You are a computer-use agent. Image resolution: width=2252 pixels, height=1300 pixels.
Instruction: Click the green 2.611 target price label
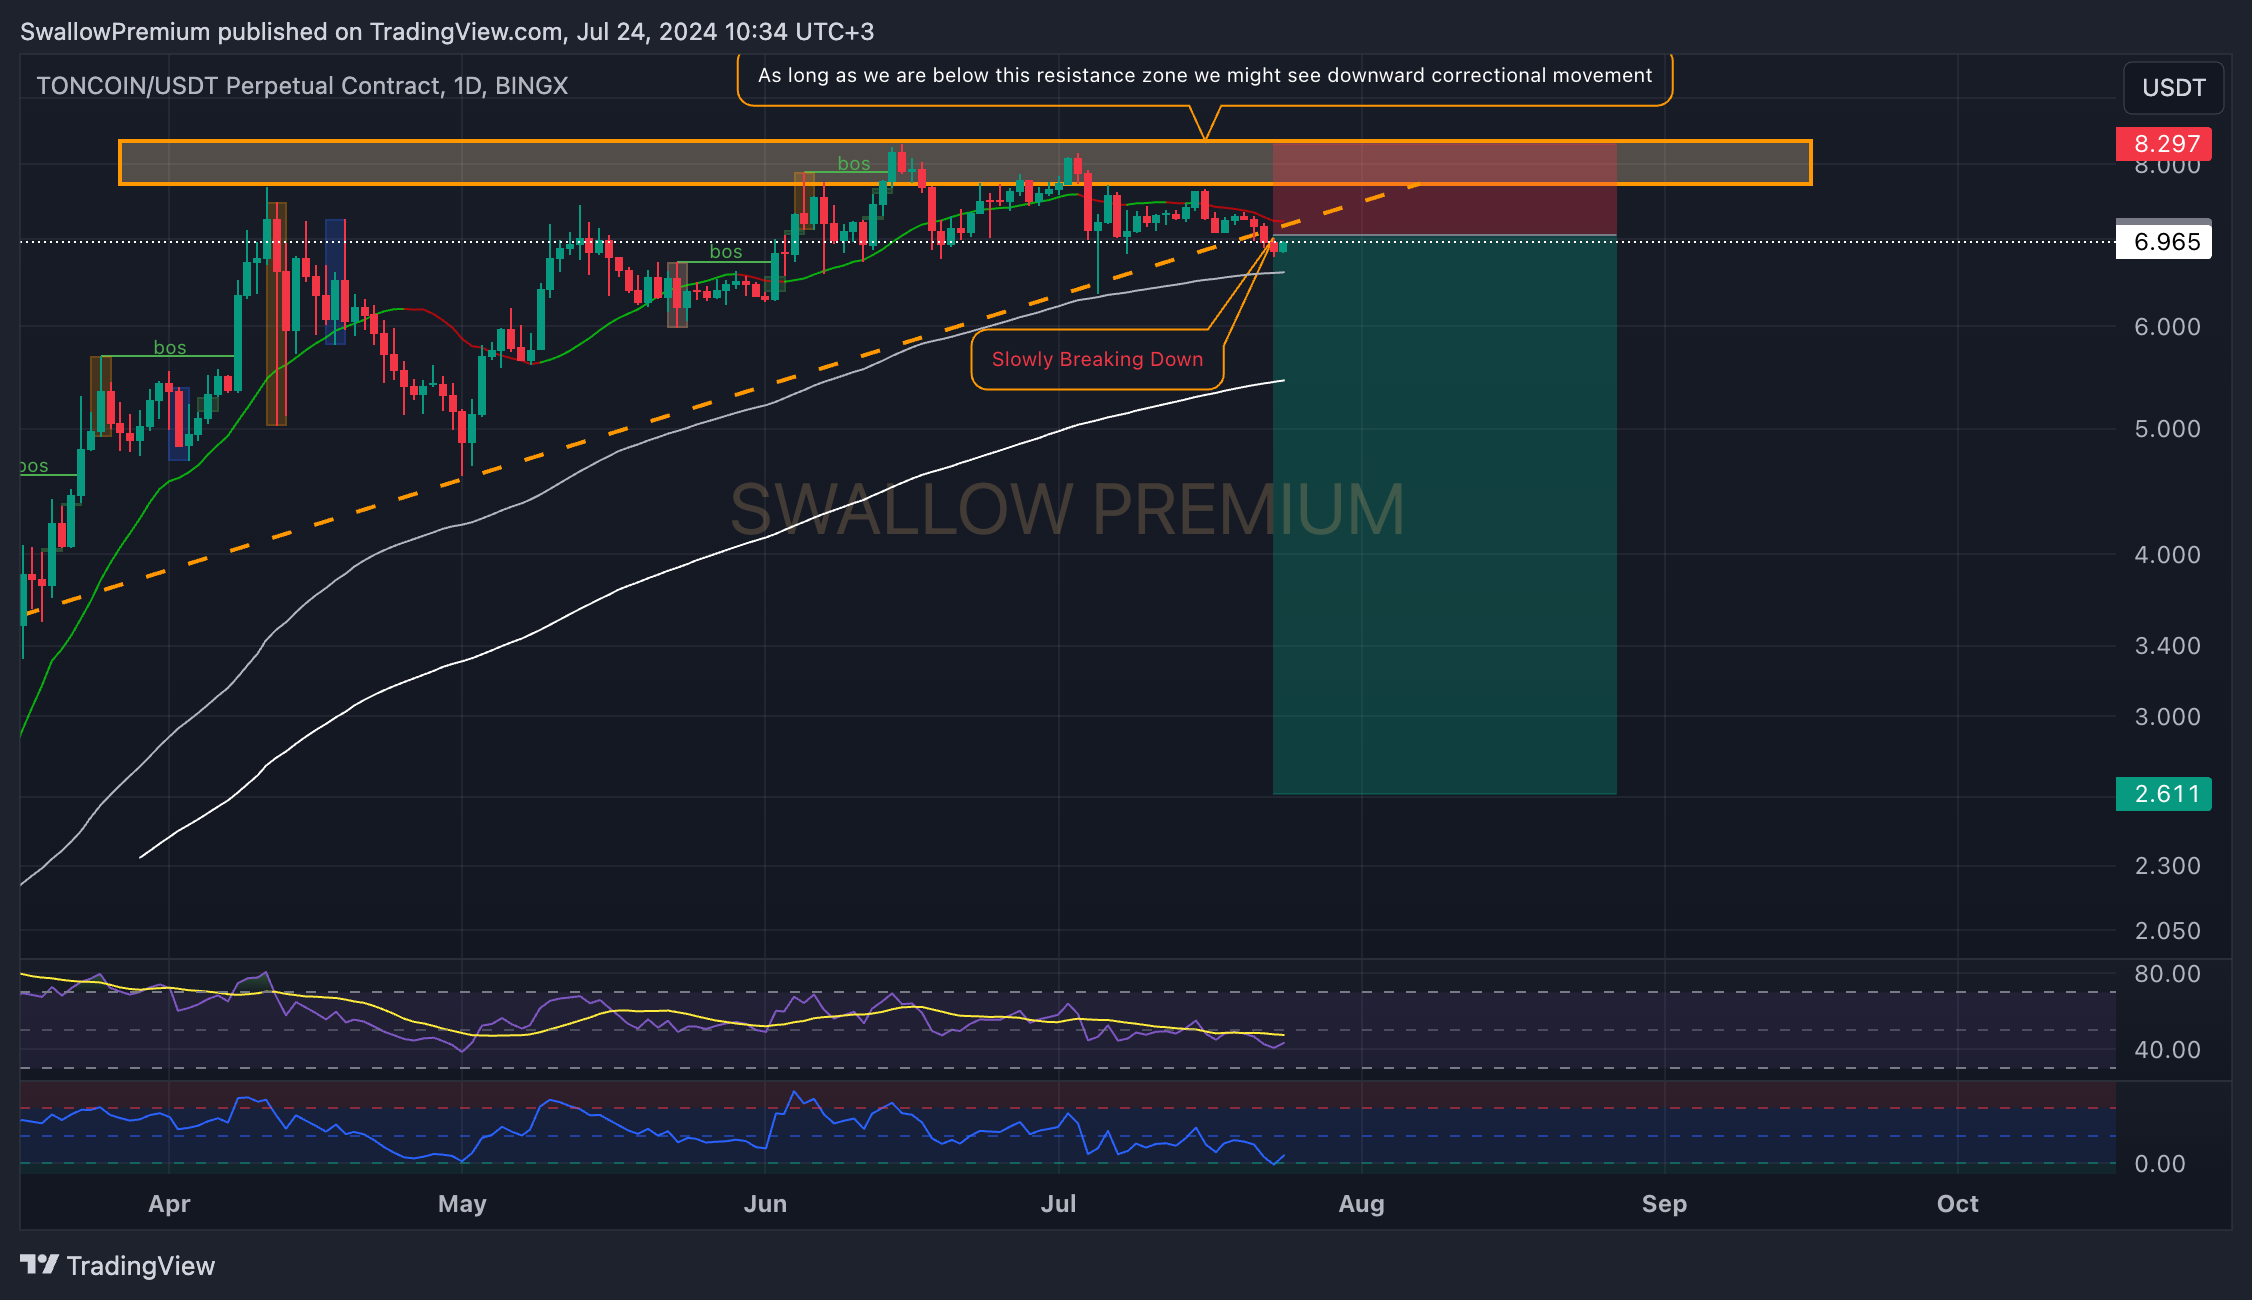click(2163, 794)
